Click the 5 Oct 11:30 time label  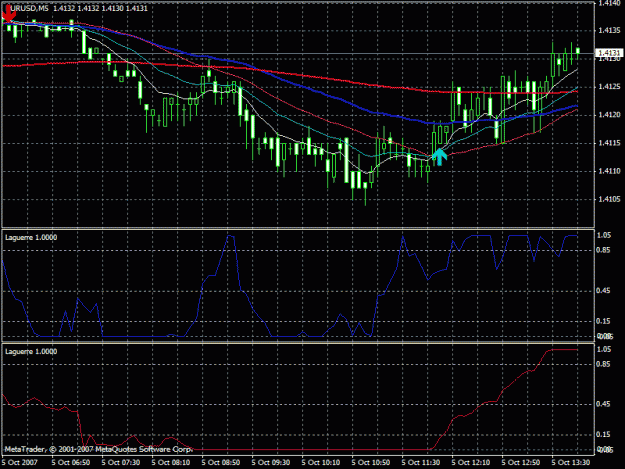pos(421,463)
